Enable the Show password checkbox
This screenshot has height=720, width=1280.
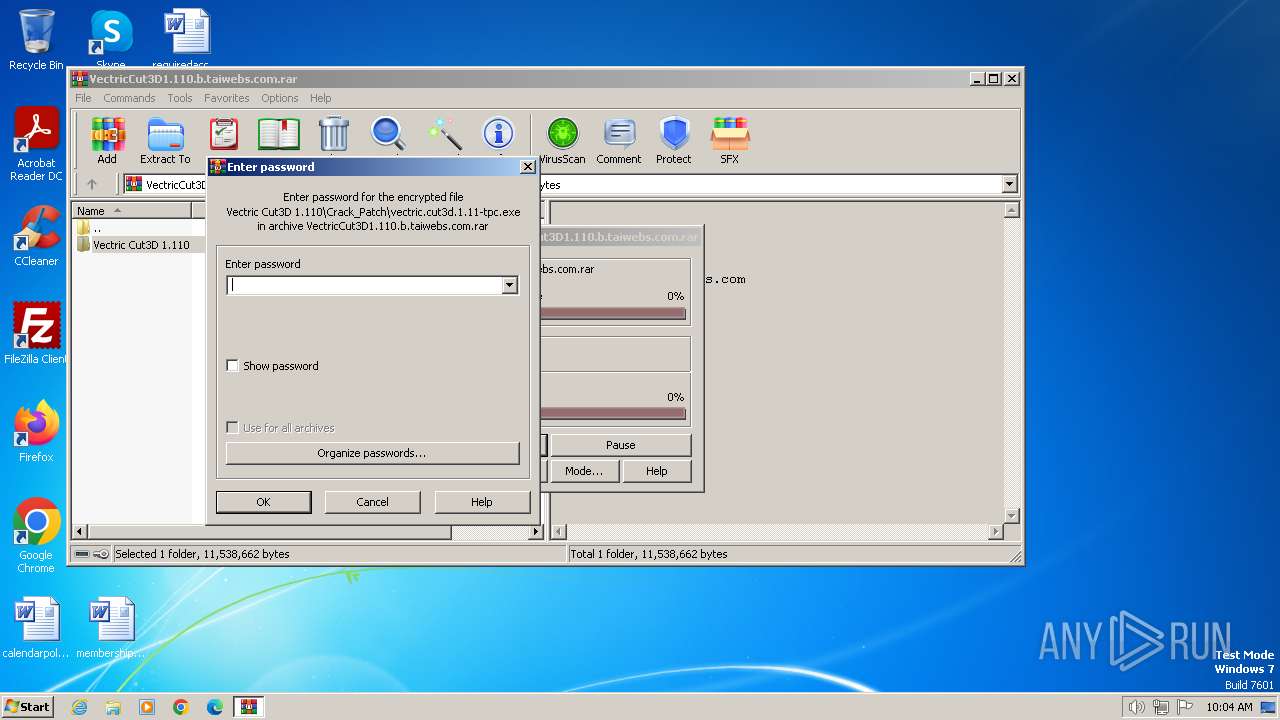point(233,366)
